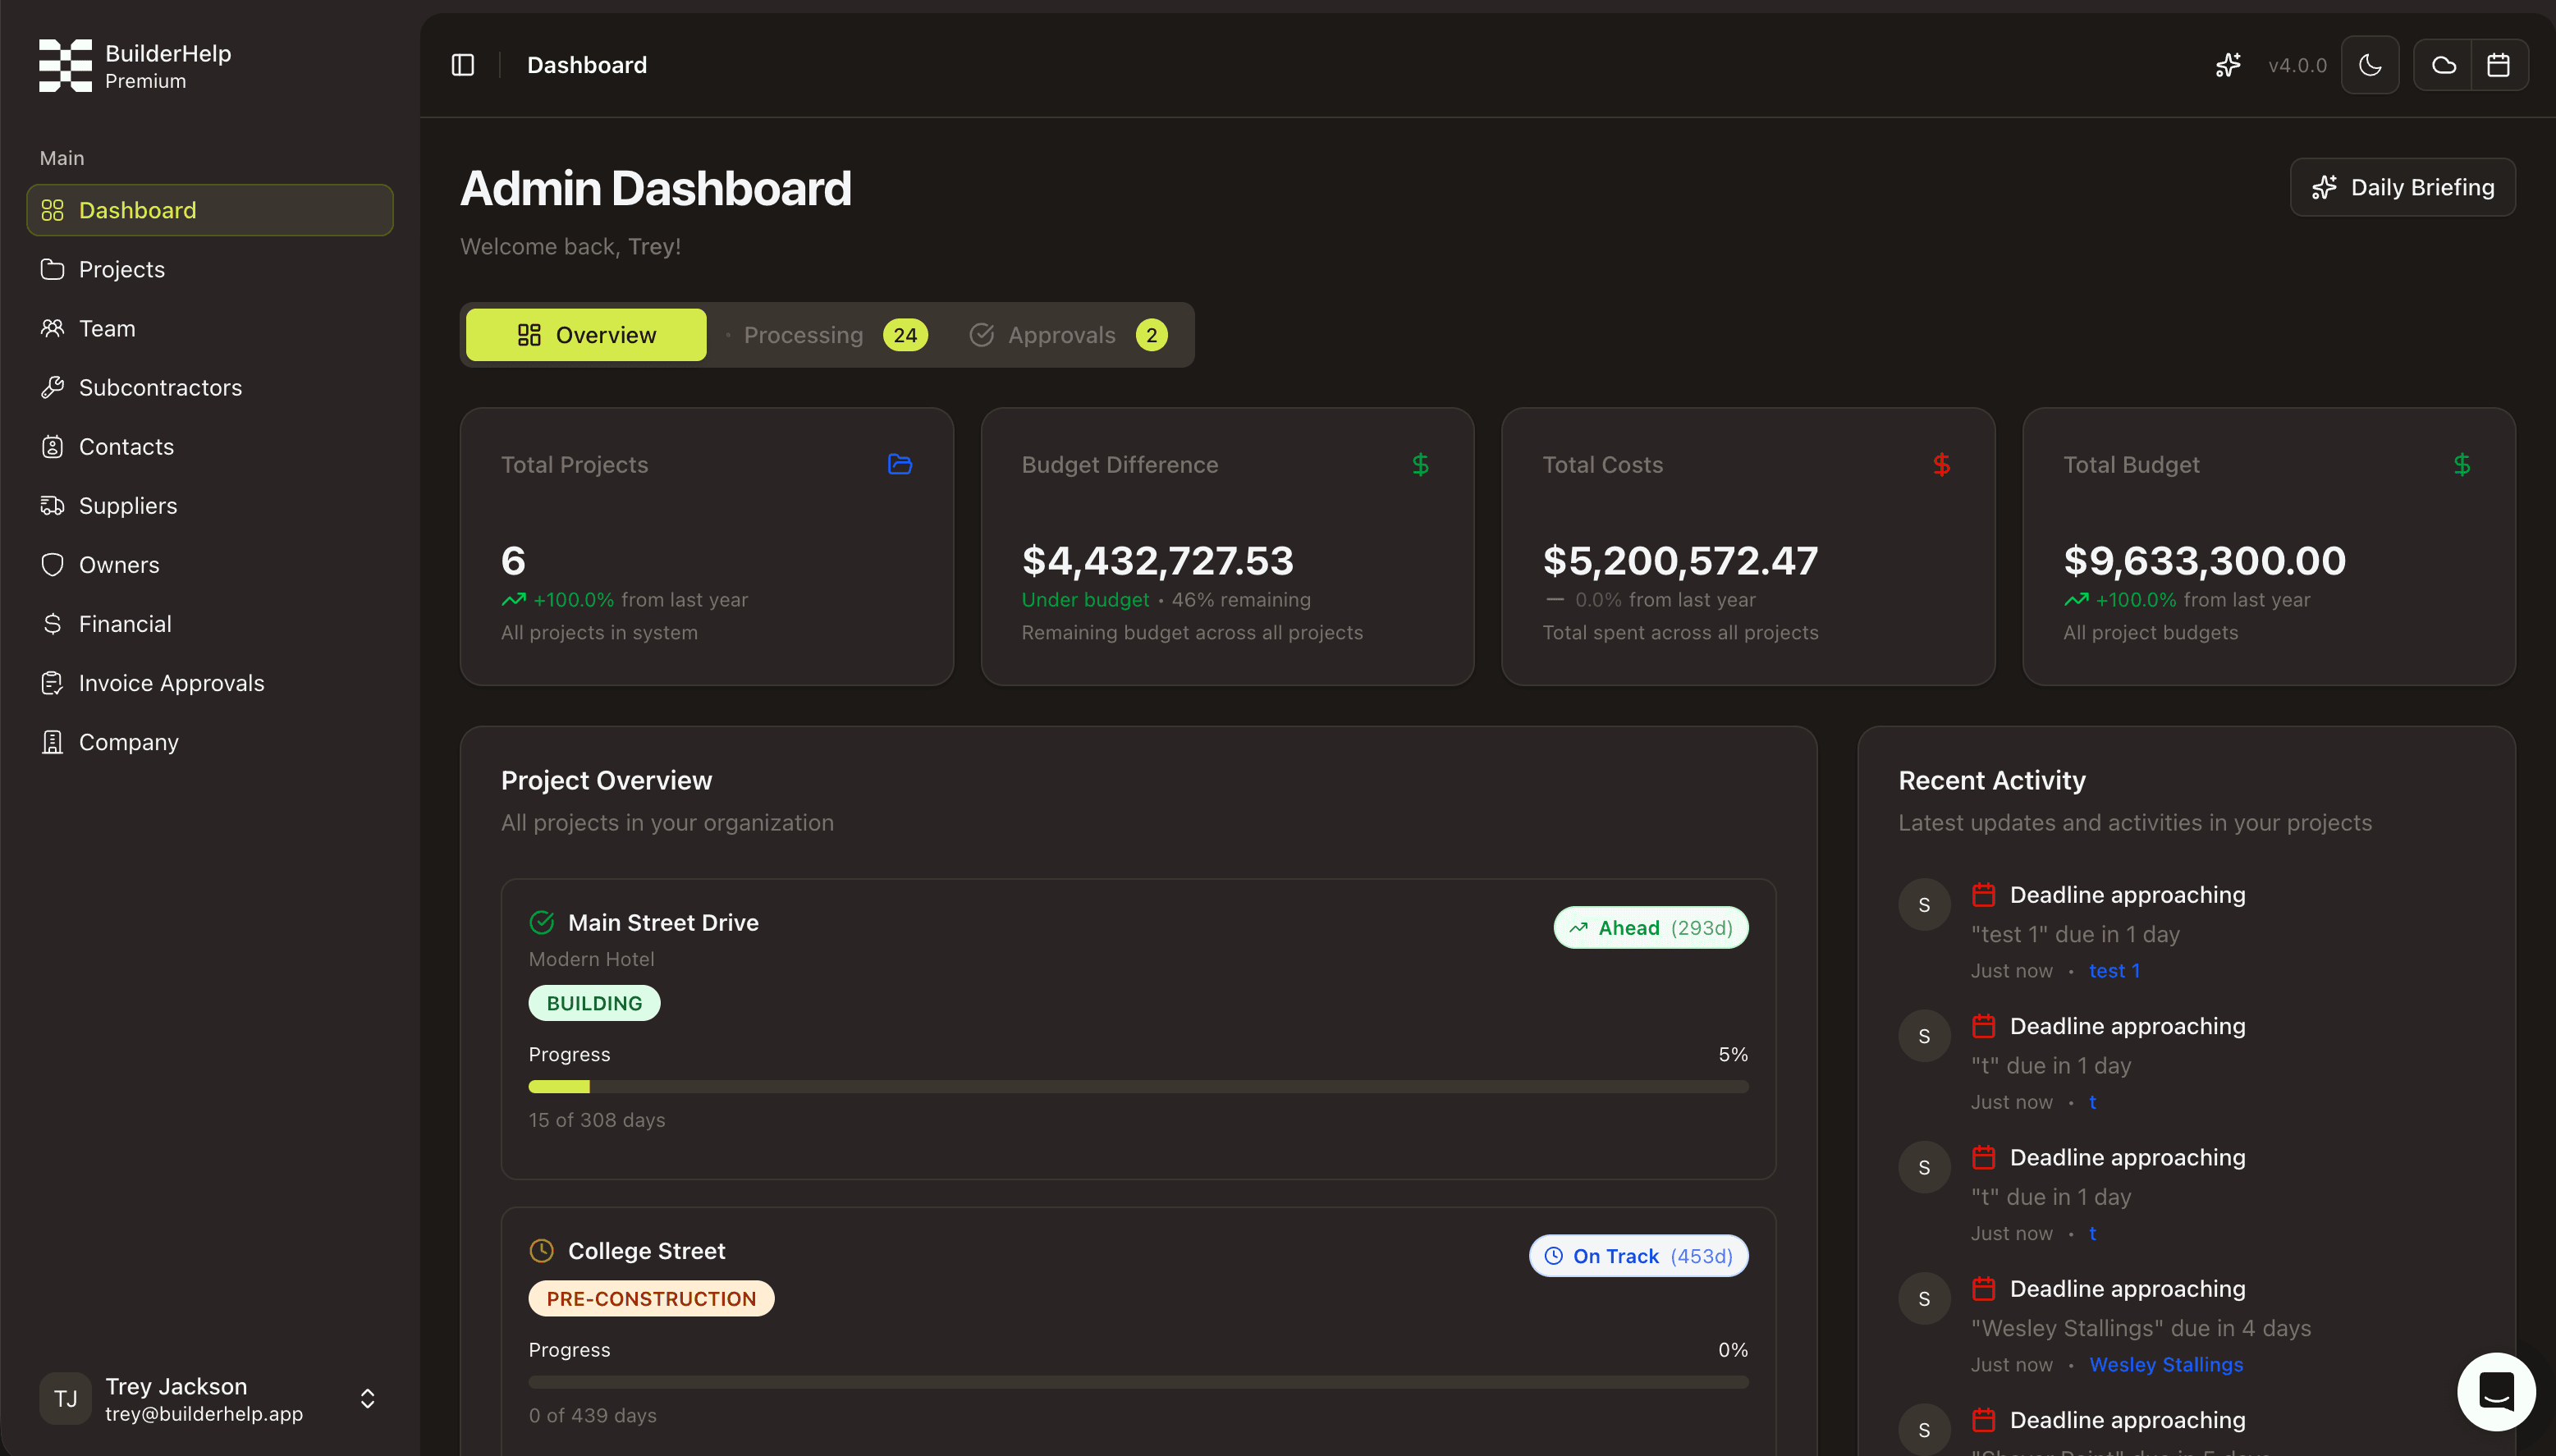Click the 'Recent Activity' heading
The height and width of the screenshot is (1456, 2556).
[x=1992, y=780]
